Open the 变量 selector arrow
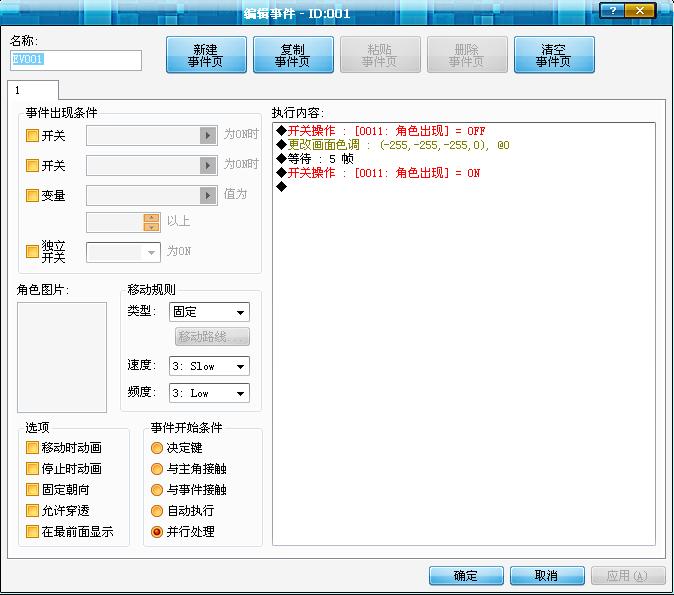 208,196
